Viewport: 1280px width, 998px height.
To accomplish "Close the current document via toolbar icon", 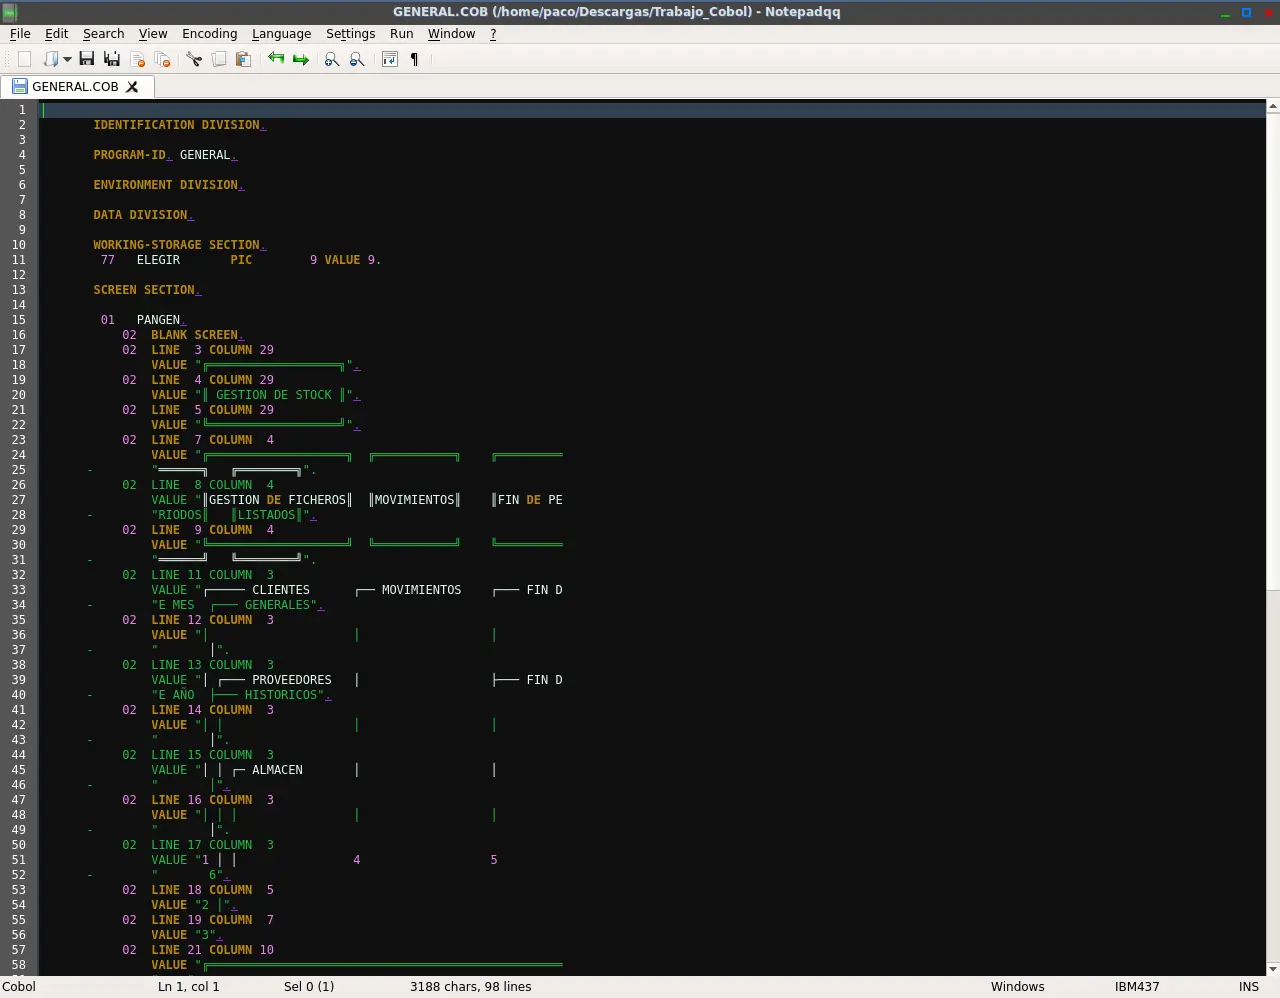I will point(138,59).
